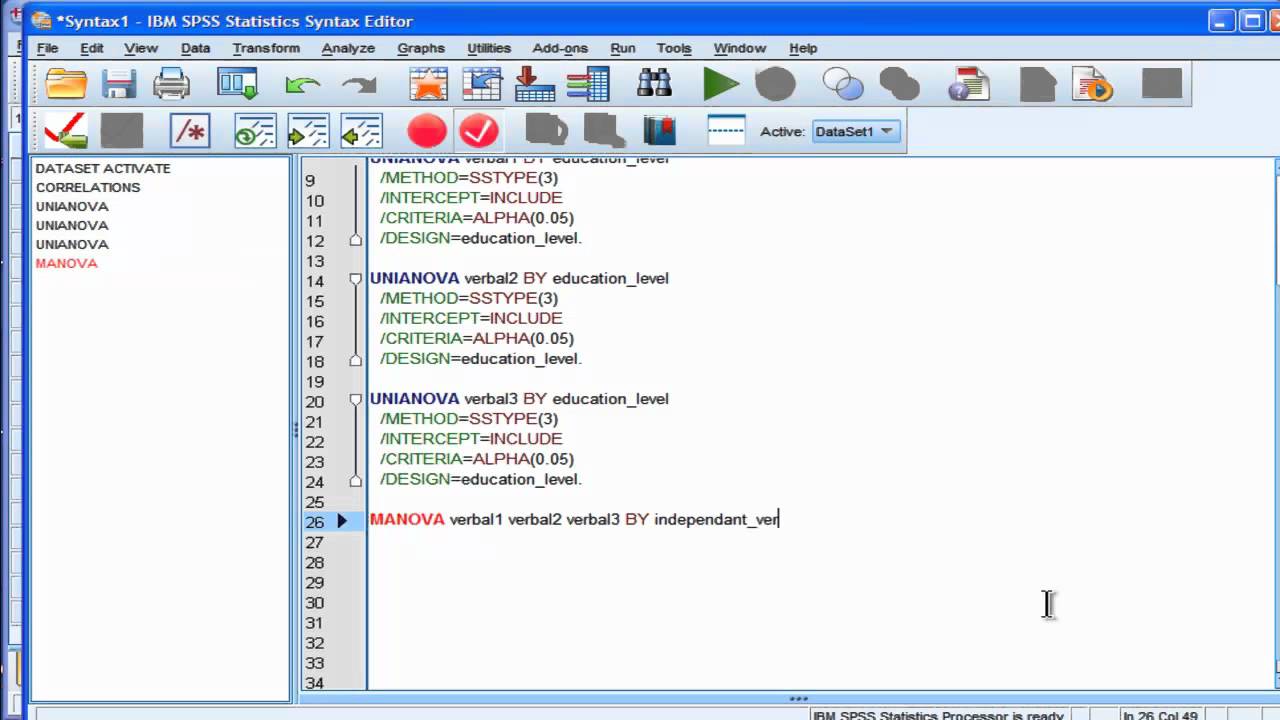Click the Outdent syntax left-arrow icon

point(361,131)
